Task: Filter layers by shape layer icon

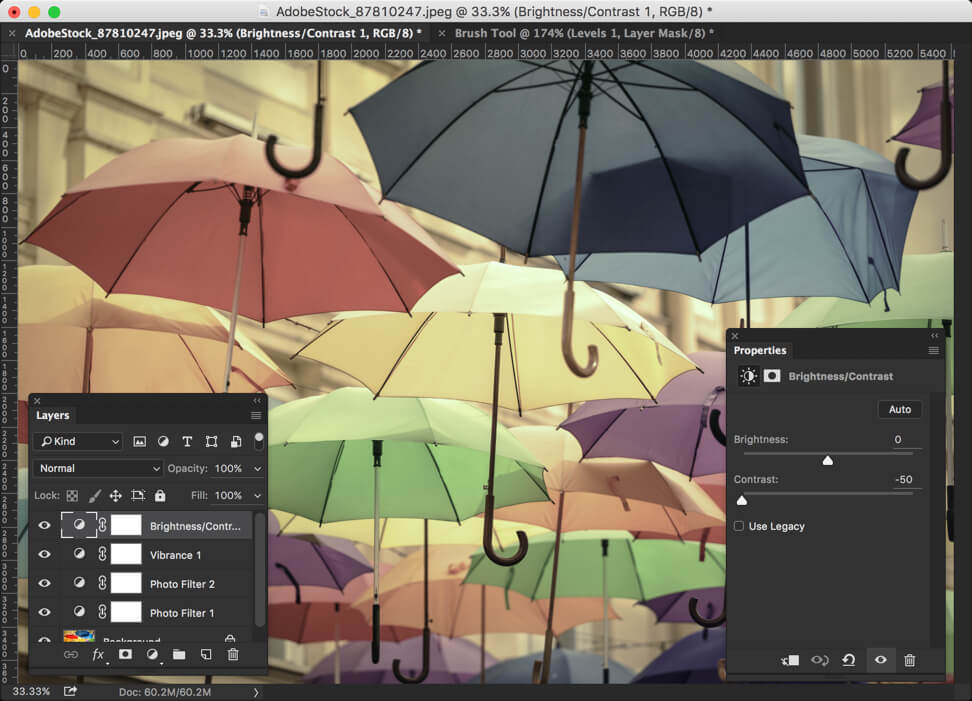Action: point(211,441)
